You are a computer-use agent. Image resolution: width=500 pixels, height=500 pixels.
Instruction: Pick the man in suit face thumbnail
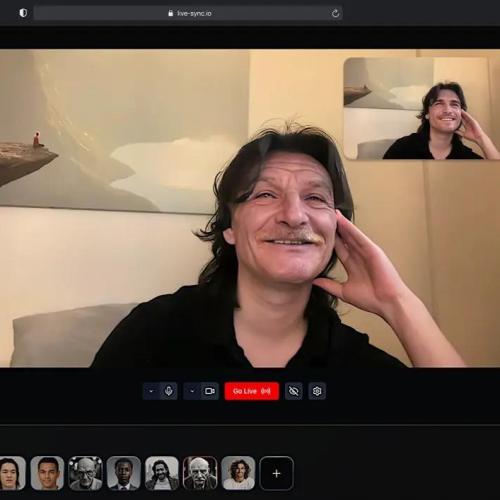click(124, 473)
